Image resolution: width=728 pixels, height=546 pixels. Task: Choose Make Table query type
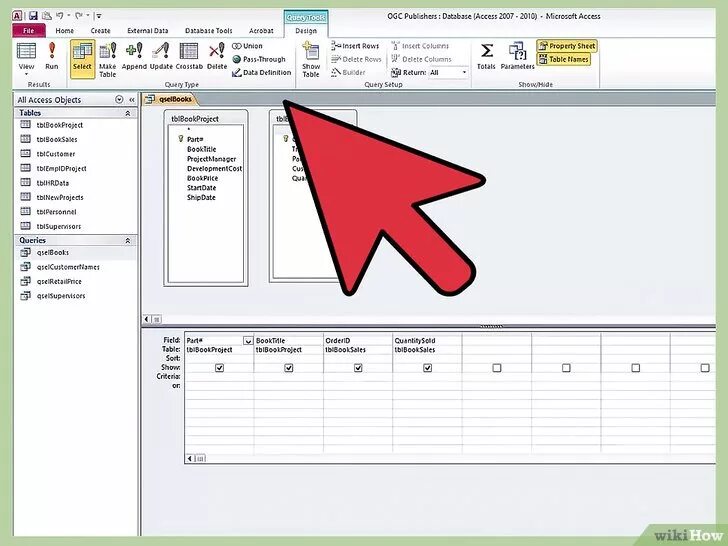pyautogui.click(x=108, y=59)
